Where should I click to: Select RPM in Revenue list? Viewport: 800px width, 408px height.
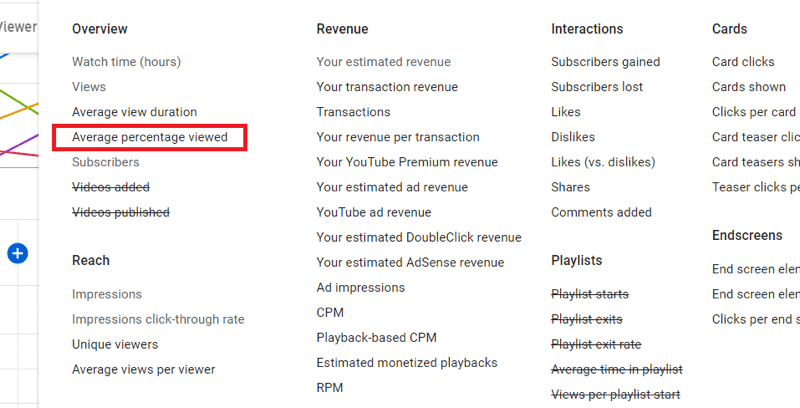[330, 387]
